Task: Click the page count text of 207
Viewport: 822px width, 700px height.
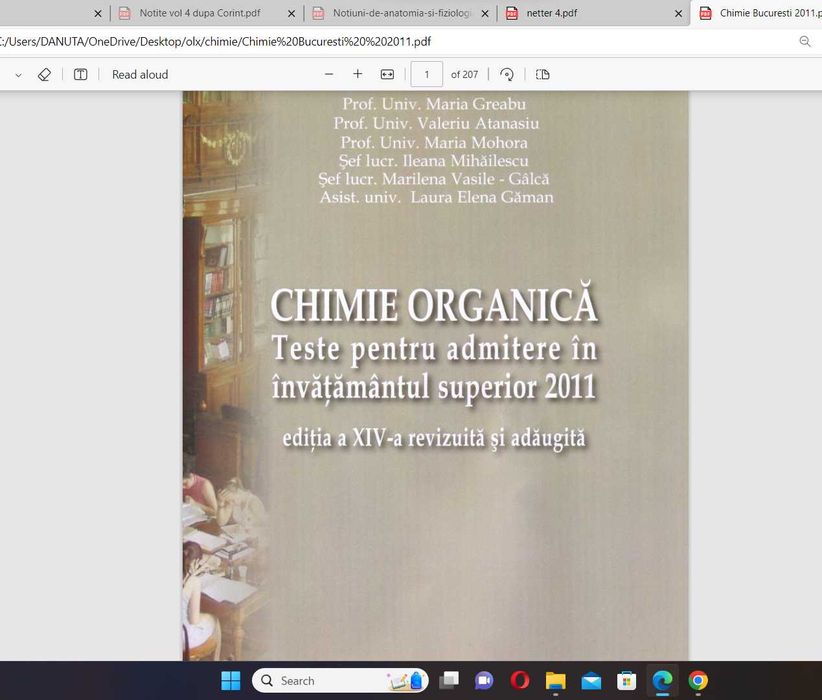Action: tap(464, 74)
